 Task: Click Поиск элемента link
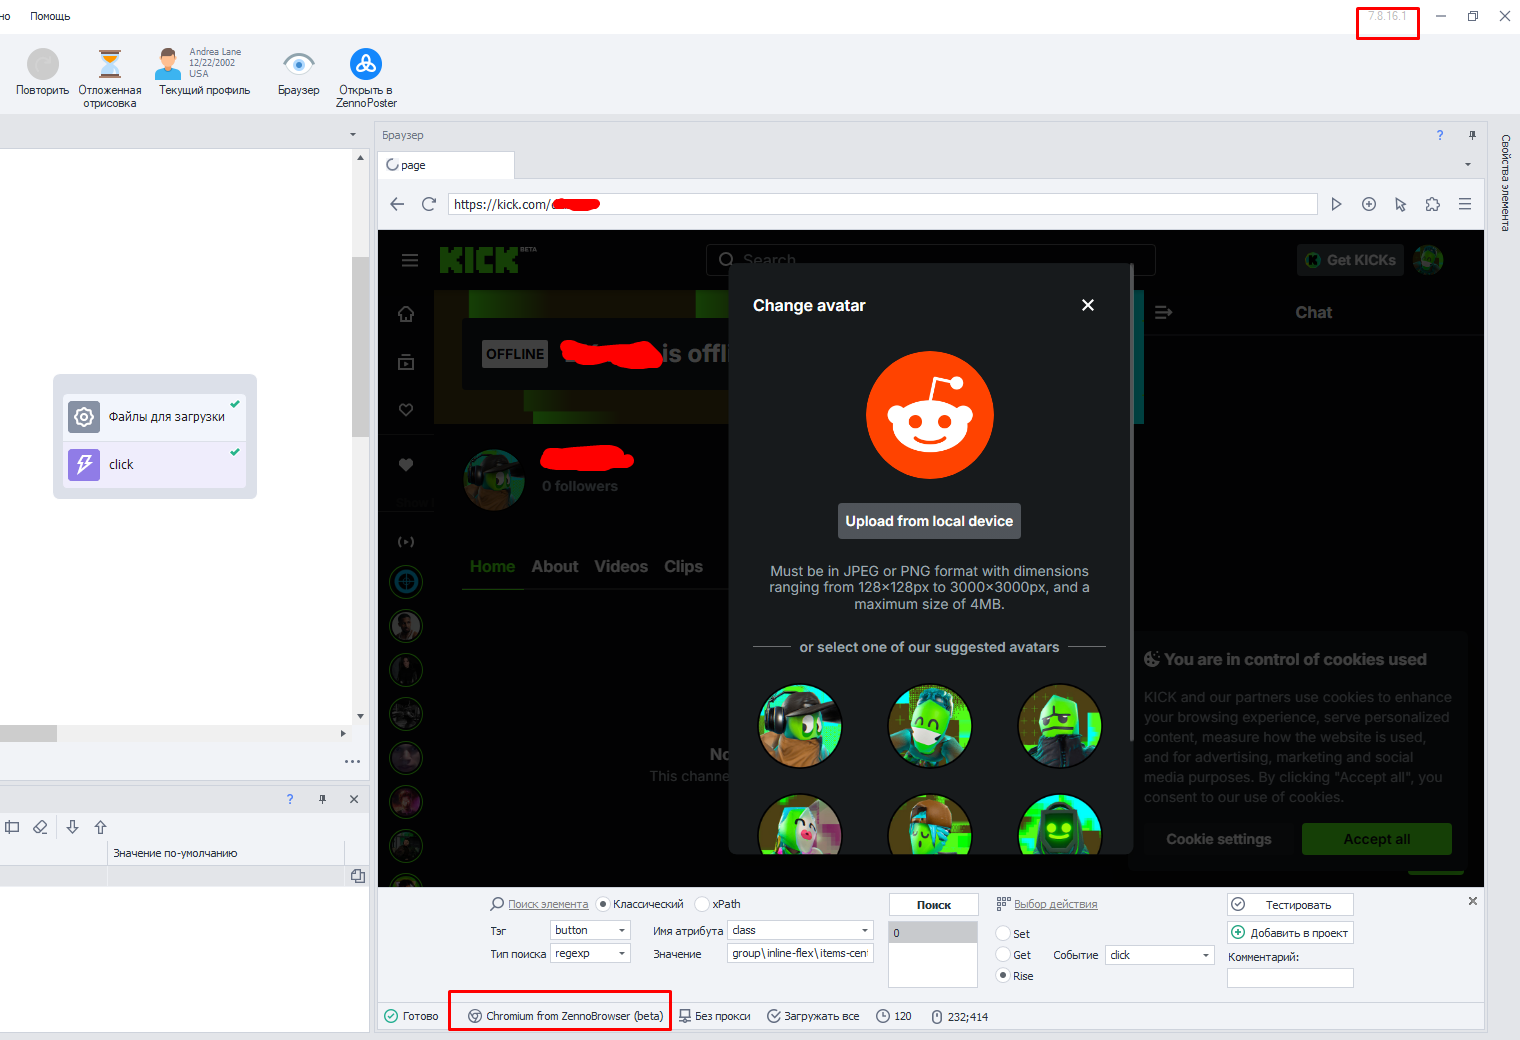[x=548, y=904]
